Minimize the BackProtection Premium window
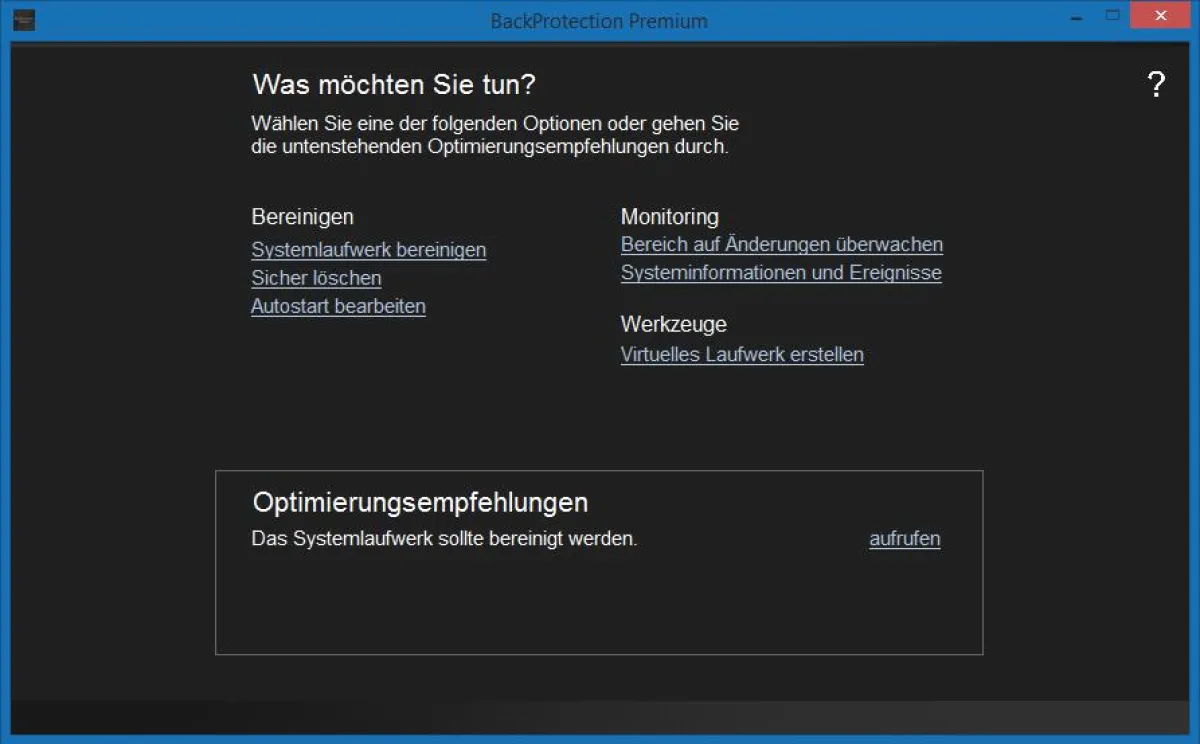 [x=1074, y=16]
